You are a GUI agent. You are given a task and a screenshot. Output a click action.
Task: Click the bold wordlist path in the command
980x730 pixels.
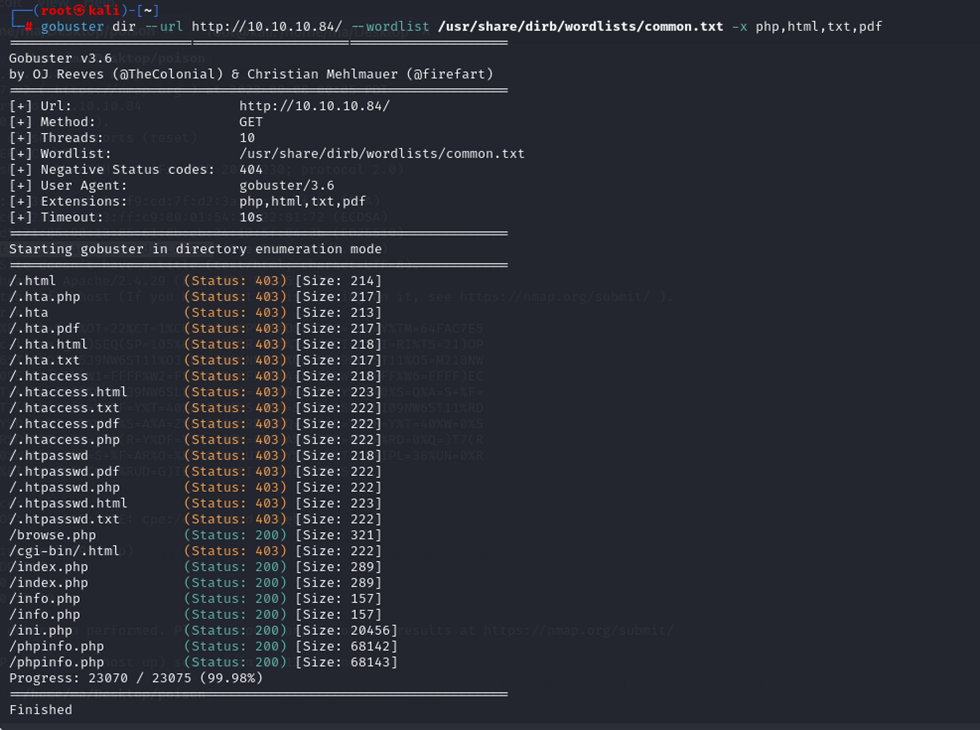tap(580, 26)
